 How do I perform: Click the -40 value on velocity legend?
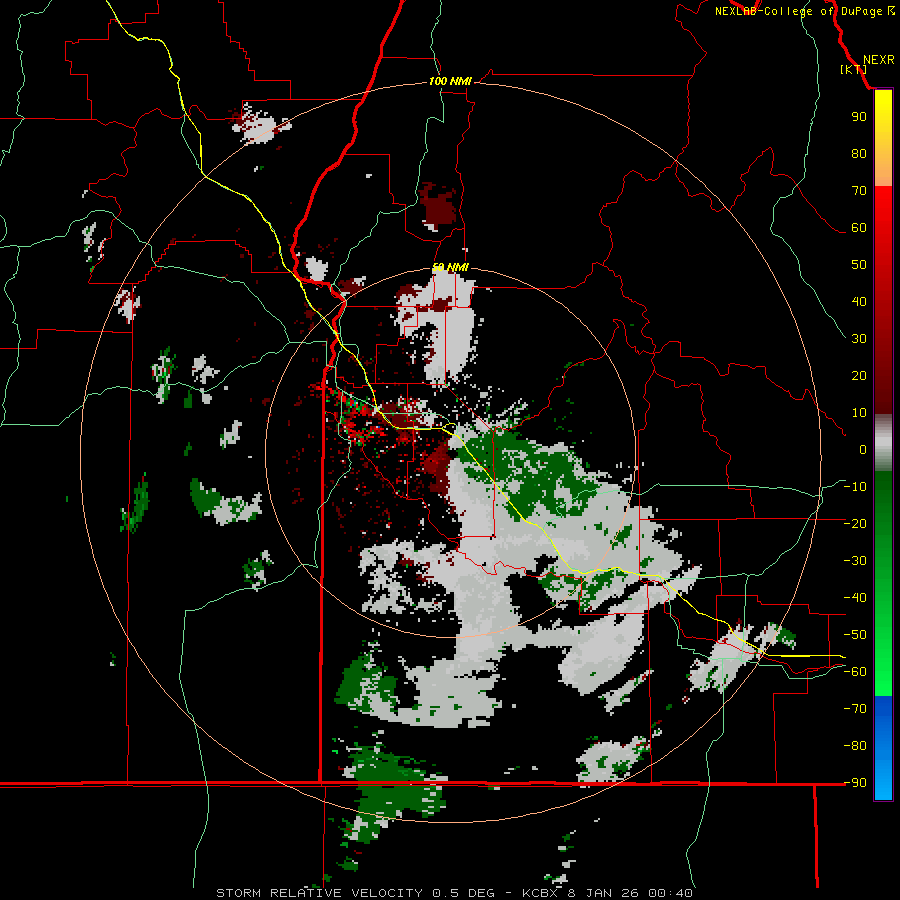tap(855, 598)
